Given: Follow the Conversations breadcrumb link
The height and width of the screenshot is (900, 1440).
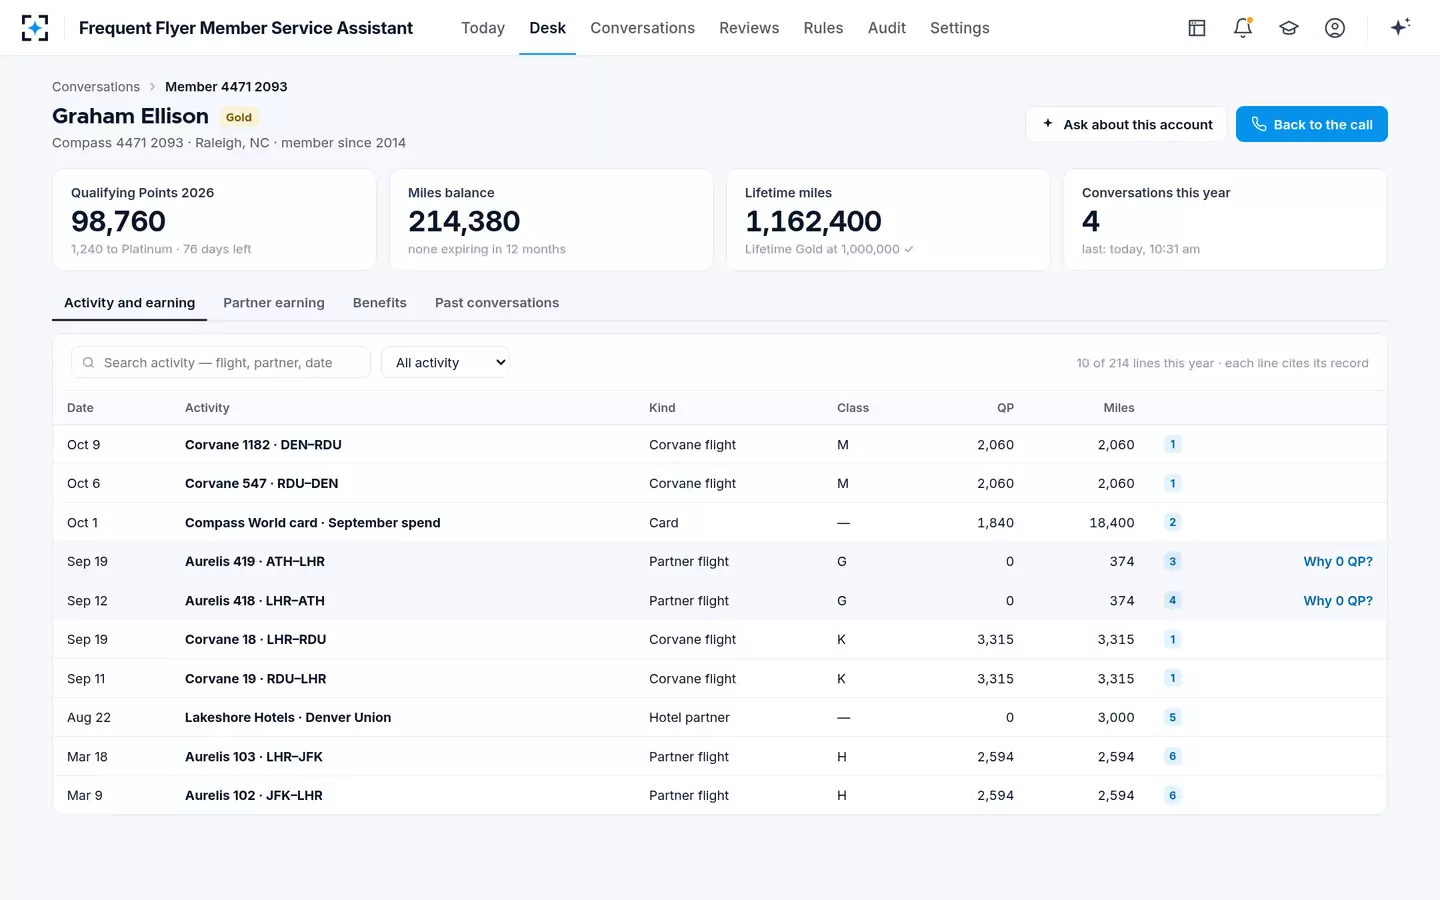Looking at the screenshot, I should (x=96, y=87).
